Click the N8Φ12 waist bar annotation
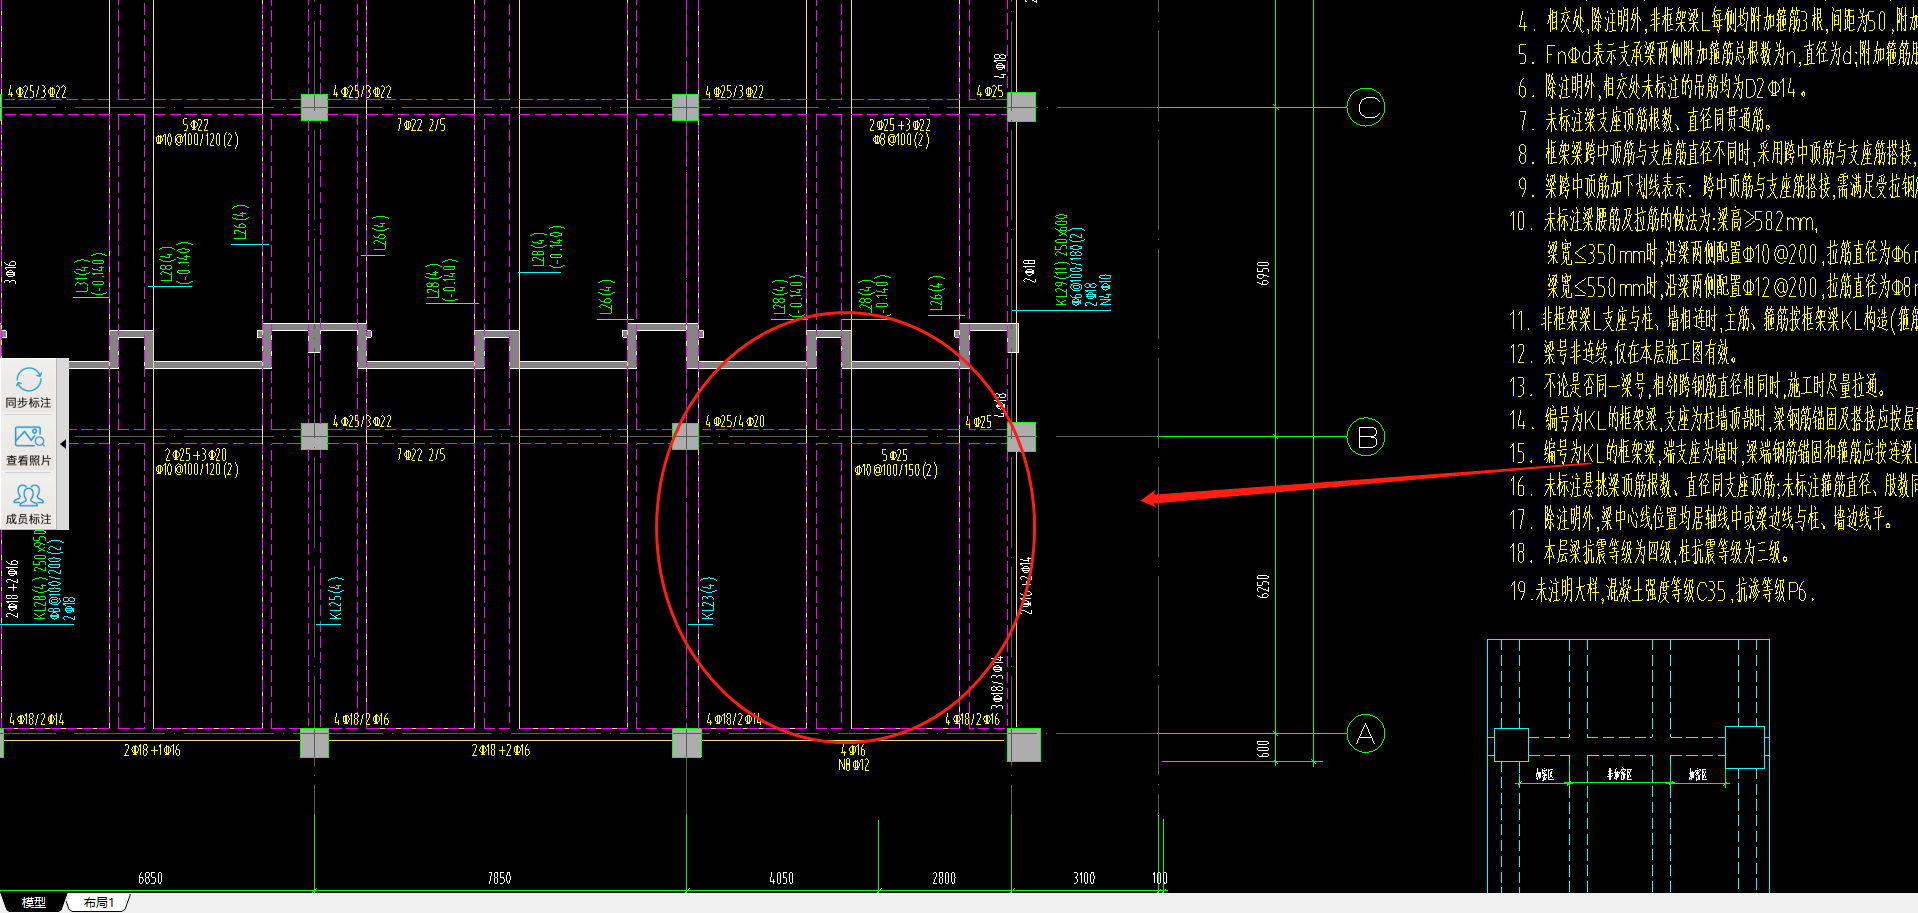This screenshot has height=913, width=1918. [853, 765]
